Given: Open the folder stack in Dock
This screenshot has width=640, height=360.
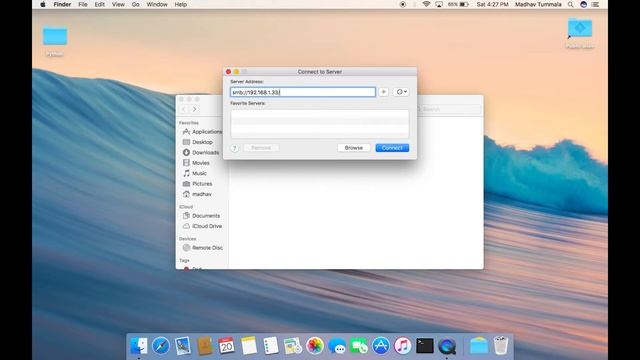Looking at the screenshot, I should click(478, 346).
